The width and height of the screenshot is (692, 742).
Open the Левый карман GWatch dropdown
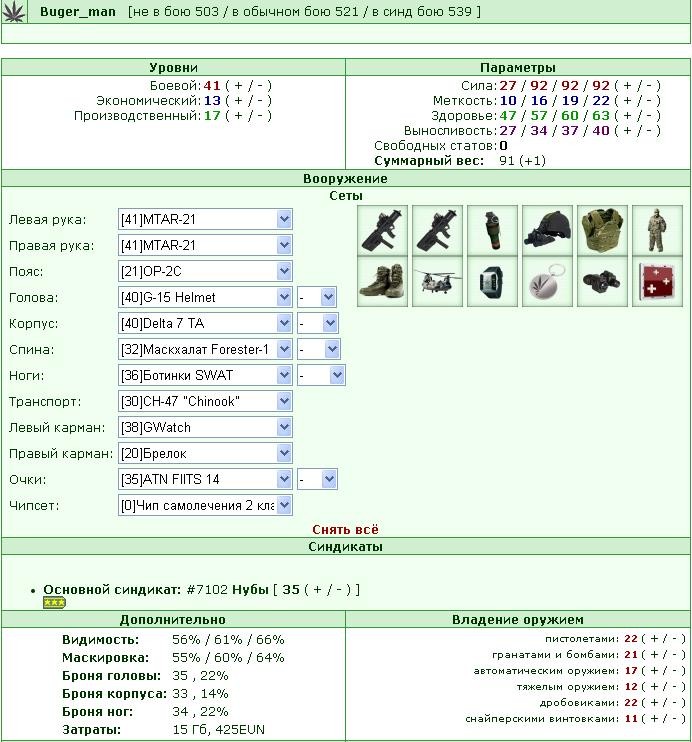[x=205, y=428]
